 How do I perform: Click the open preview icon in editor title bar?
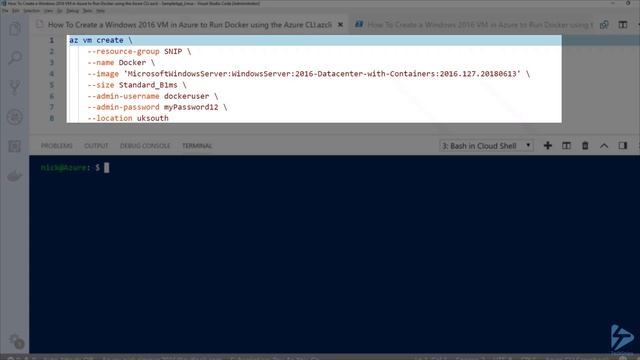click(x=604, y=25)
